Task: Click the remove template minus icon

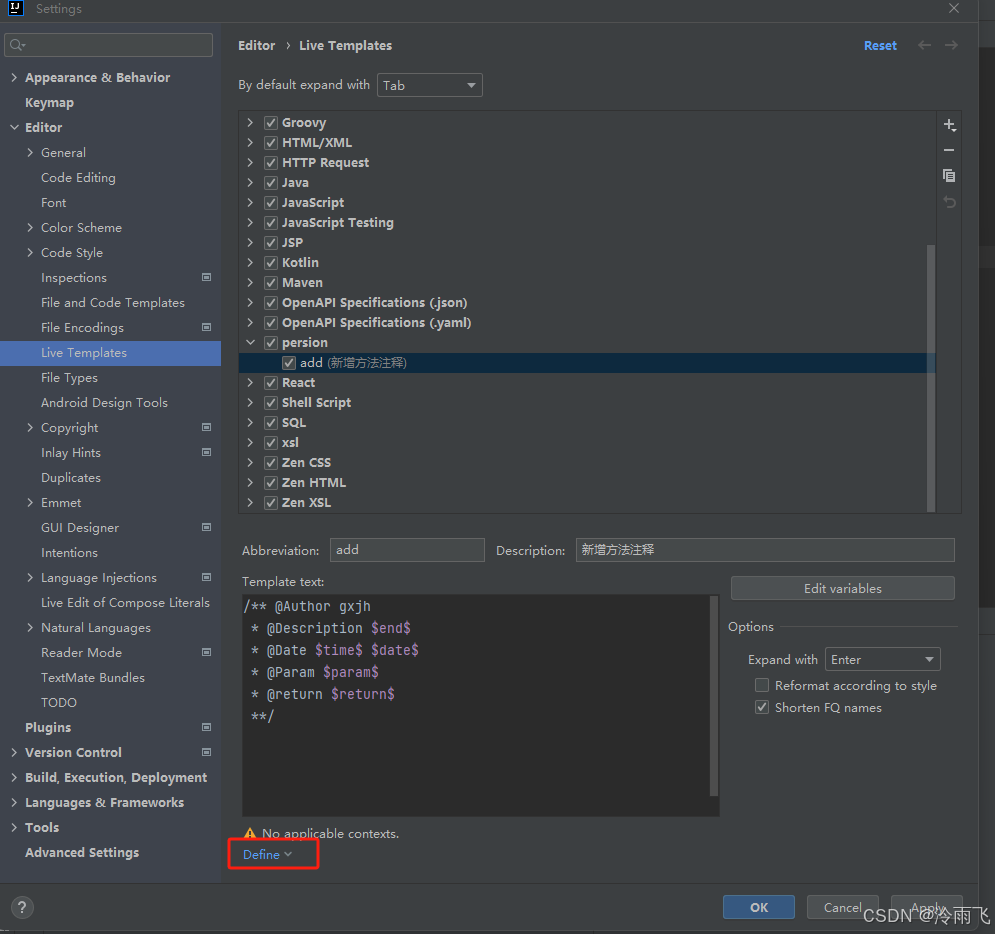Action: 949,150
